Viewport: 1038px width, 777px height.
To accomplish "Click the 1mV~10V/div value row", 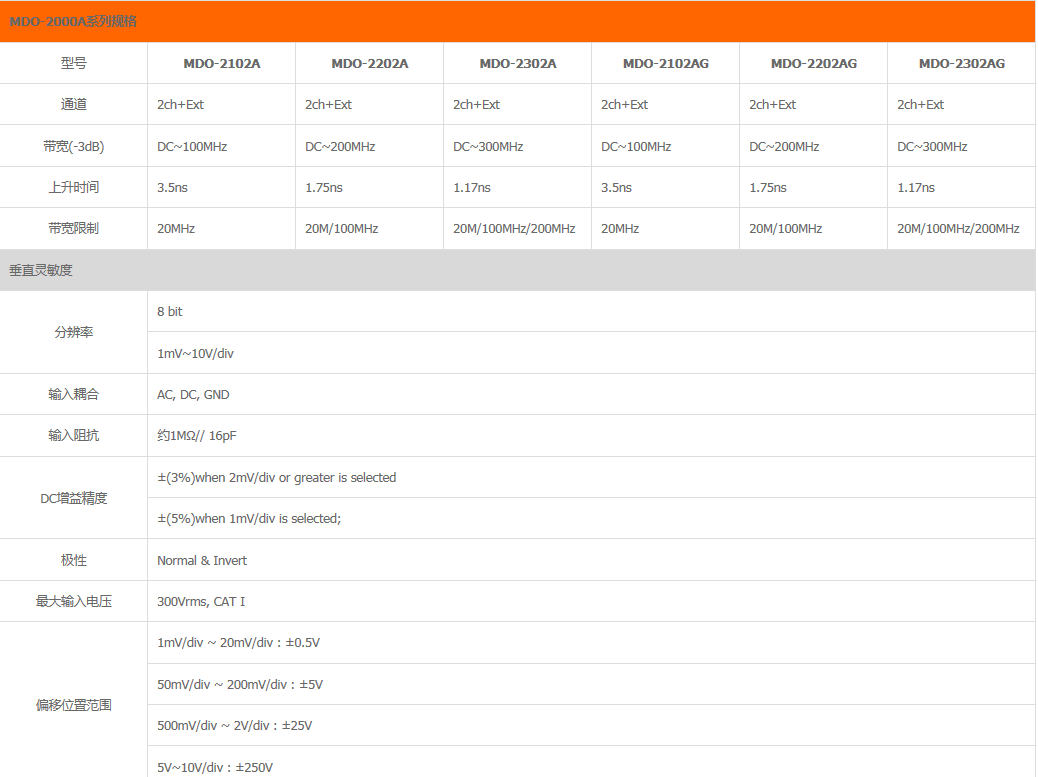I will point(195,353).
